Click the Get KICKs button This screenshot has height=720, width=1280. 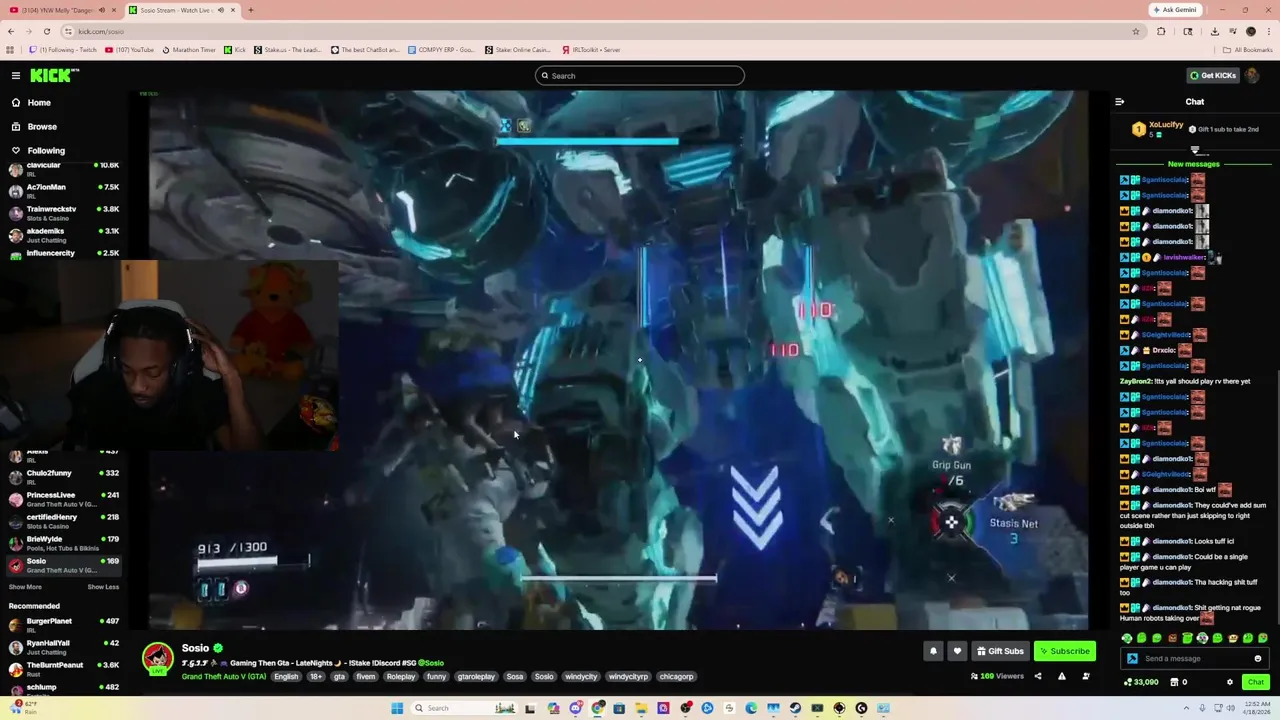1212,76
